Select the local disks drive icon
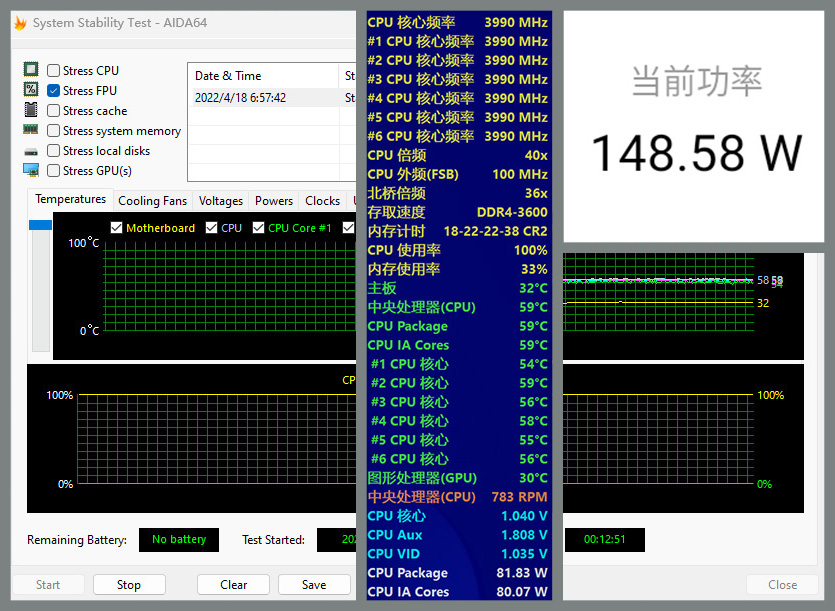The height and width of the screenshot is (611, 835). 32,150
